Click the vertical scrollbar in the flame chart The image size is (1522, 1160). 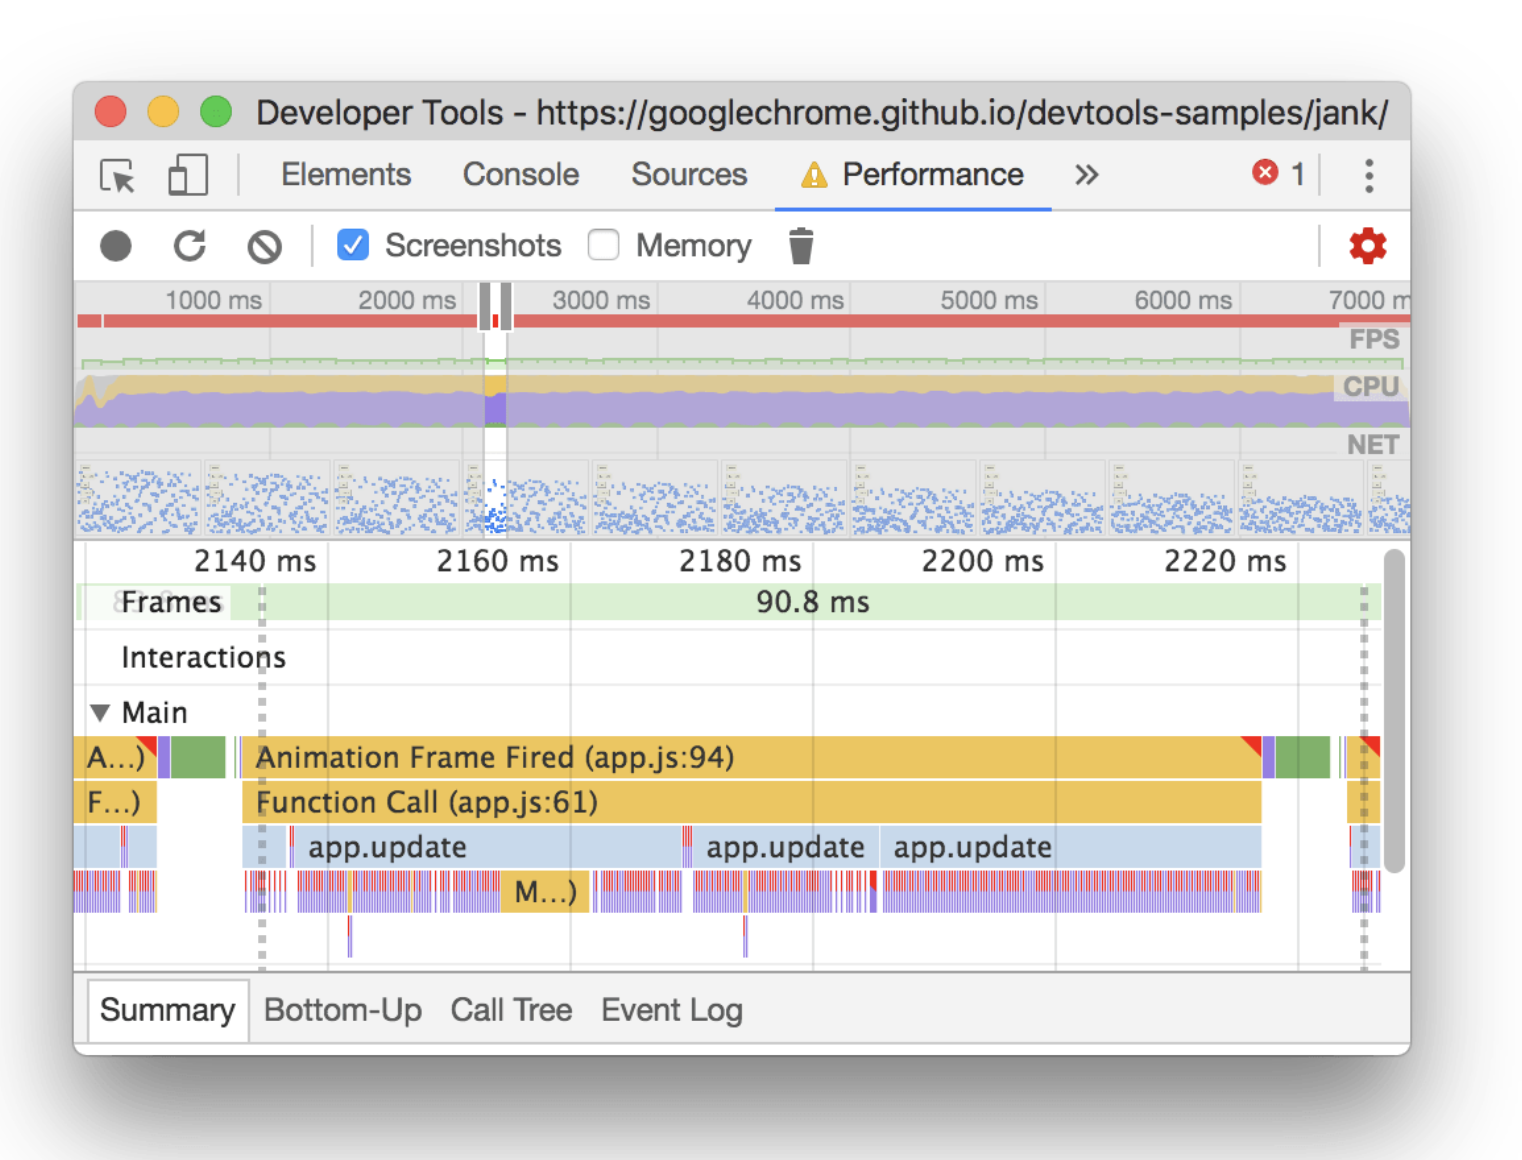[x=1395, y=710]
